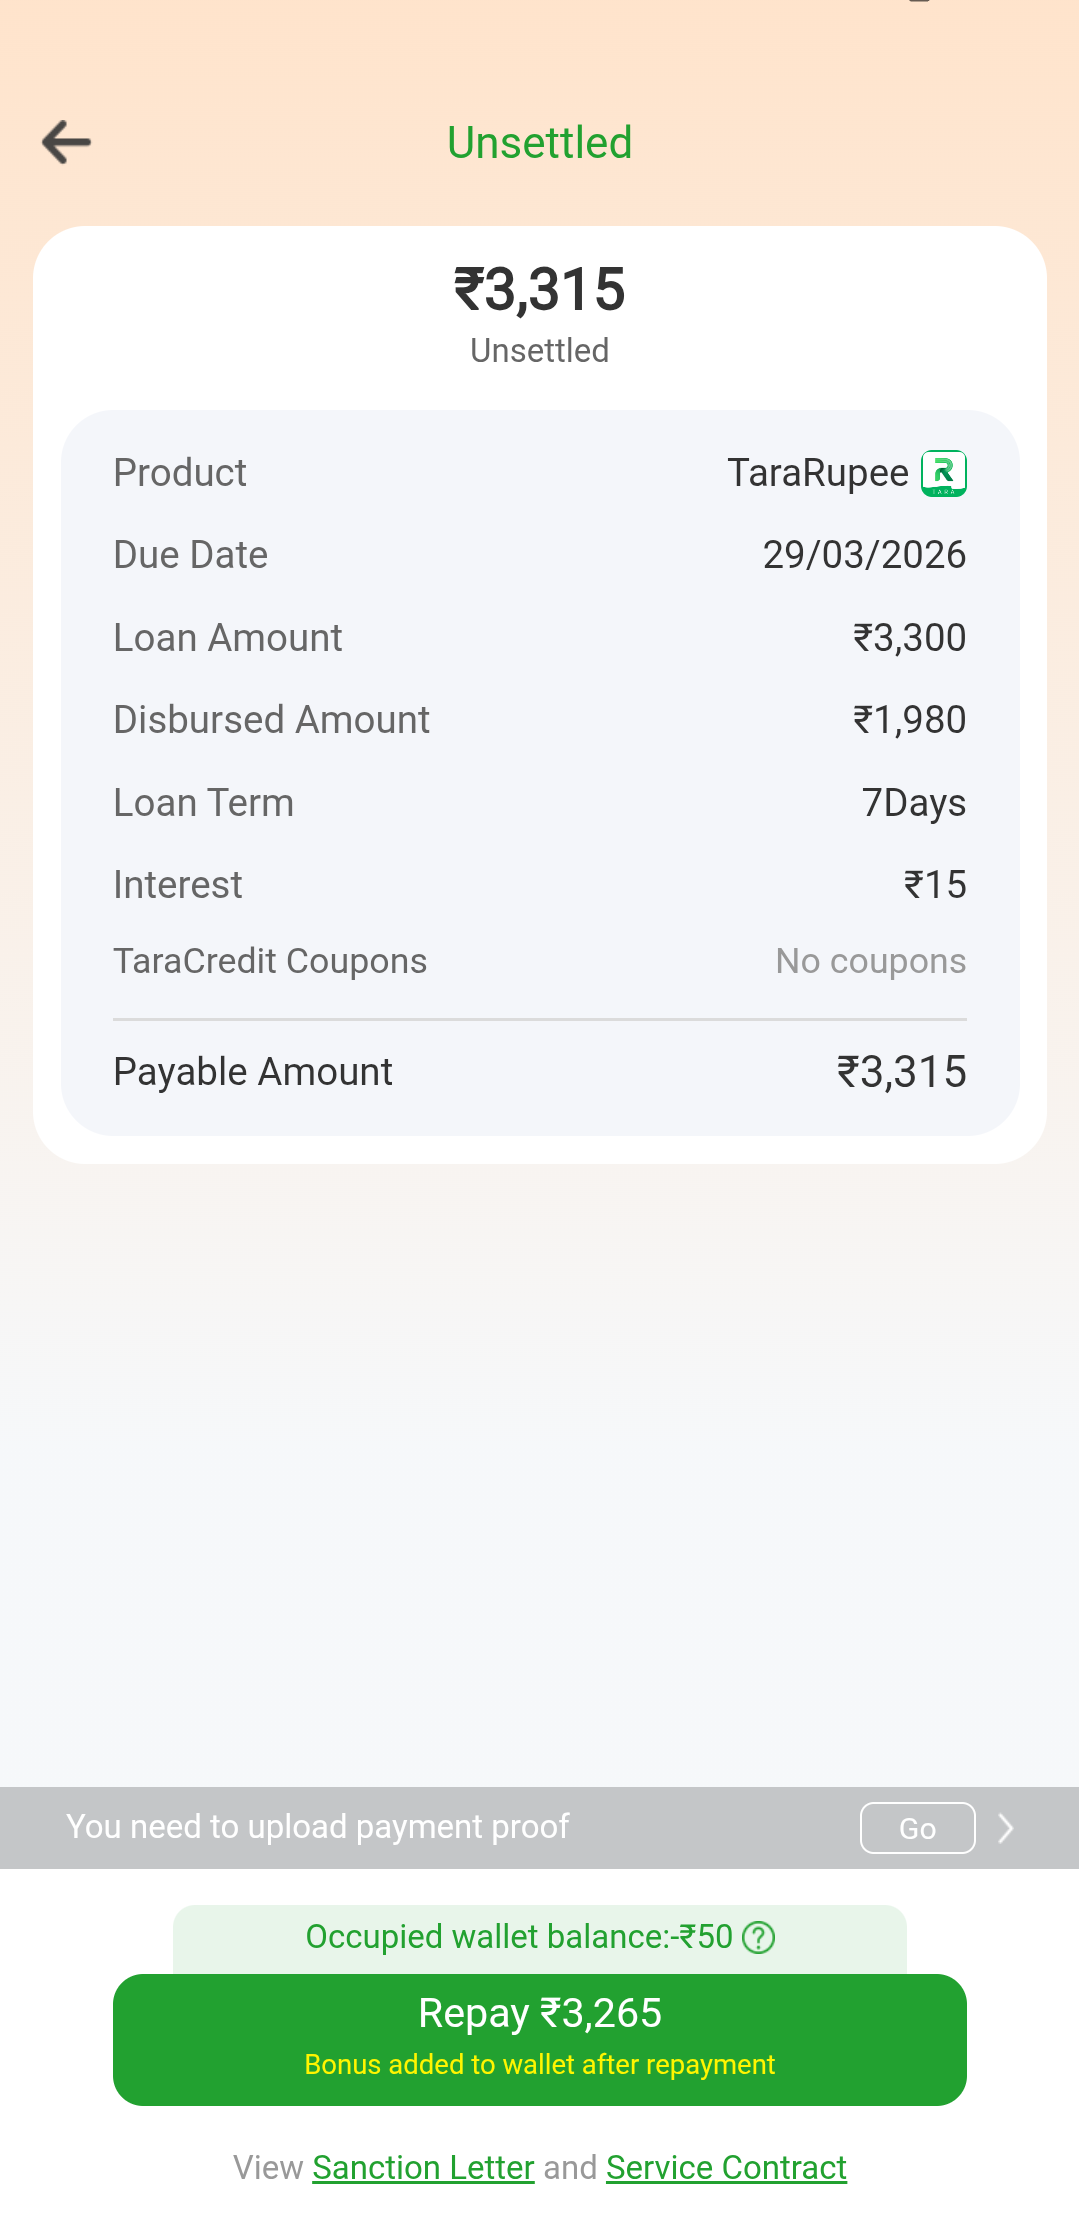Tap the Disbursed Amount ₹1,980 value
1079x2231 pixels.
(x=908, y=720)
